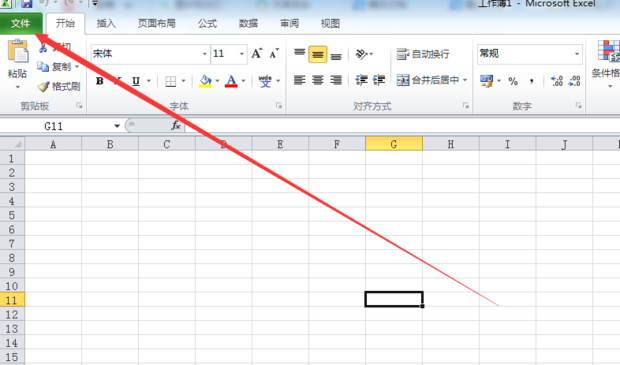Click the Paste clipboard icon
620x365 pixels.
[18, 51]
